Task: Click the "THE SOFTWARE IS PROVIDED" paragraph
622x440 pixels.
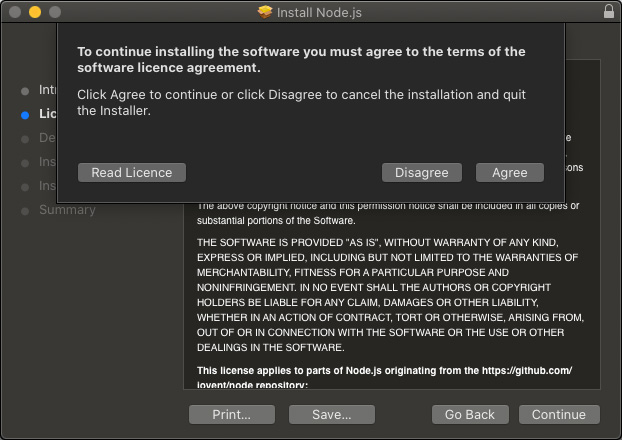Action: click(x=388, y=295)
